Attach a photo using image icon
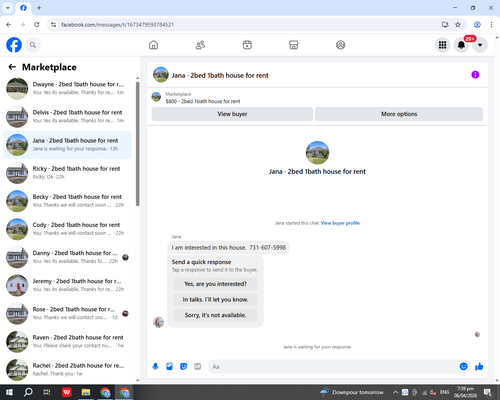This screenshot has width=500, height=400. [x=169, y=367]
